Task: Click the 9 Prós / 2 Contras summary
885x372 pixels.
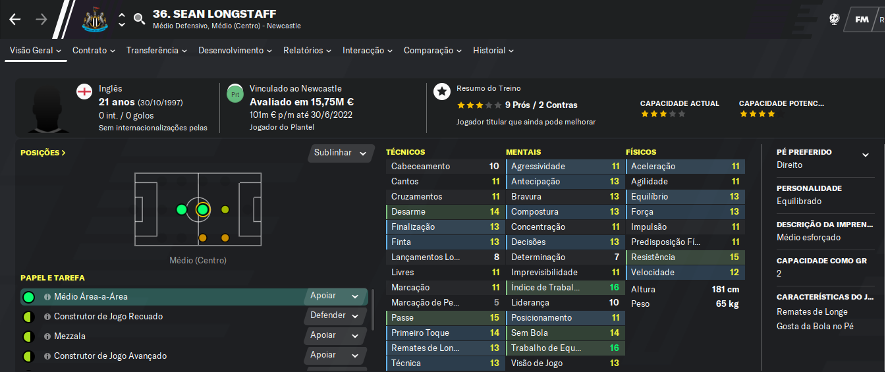Action: 541,105
